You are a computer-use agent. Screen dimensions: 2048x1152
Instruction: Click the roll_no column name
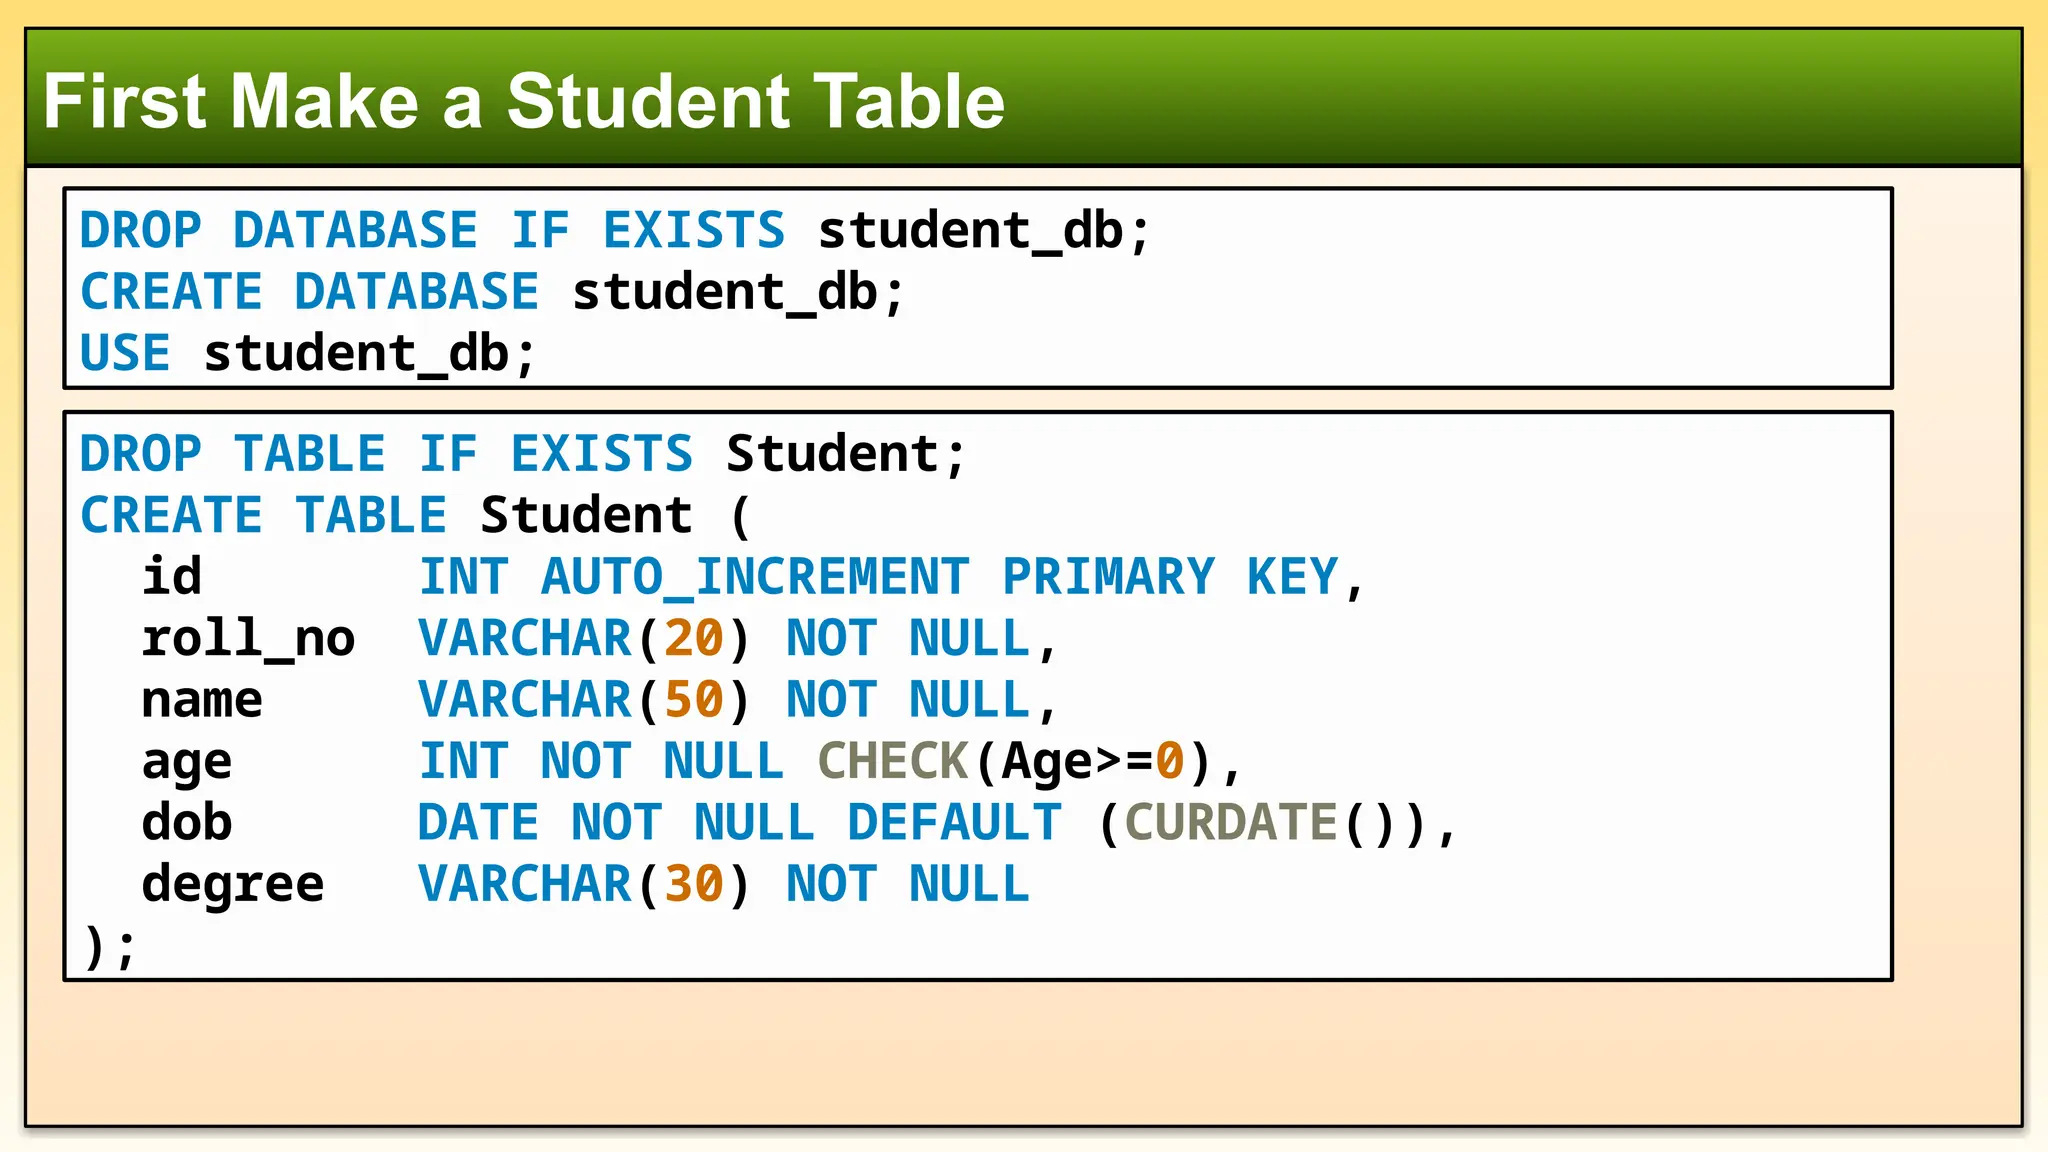click(x=248, y=638)
